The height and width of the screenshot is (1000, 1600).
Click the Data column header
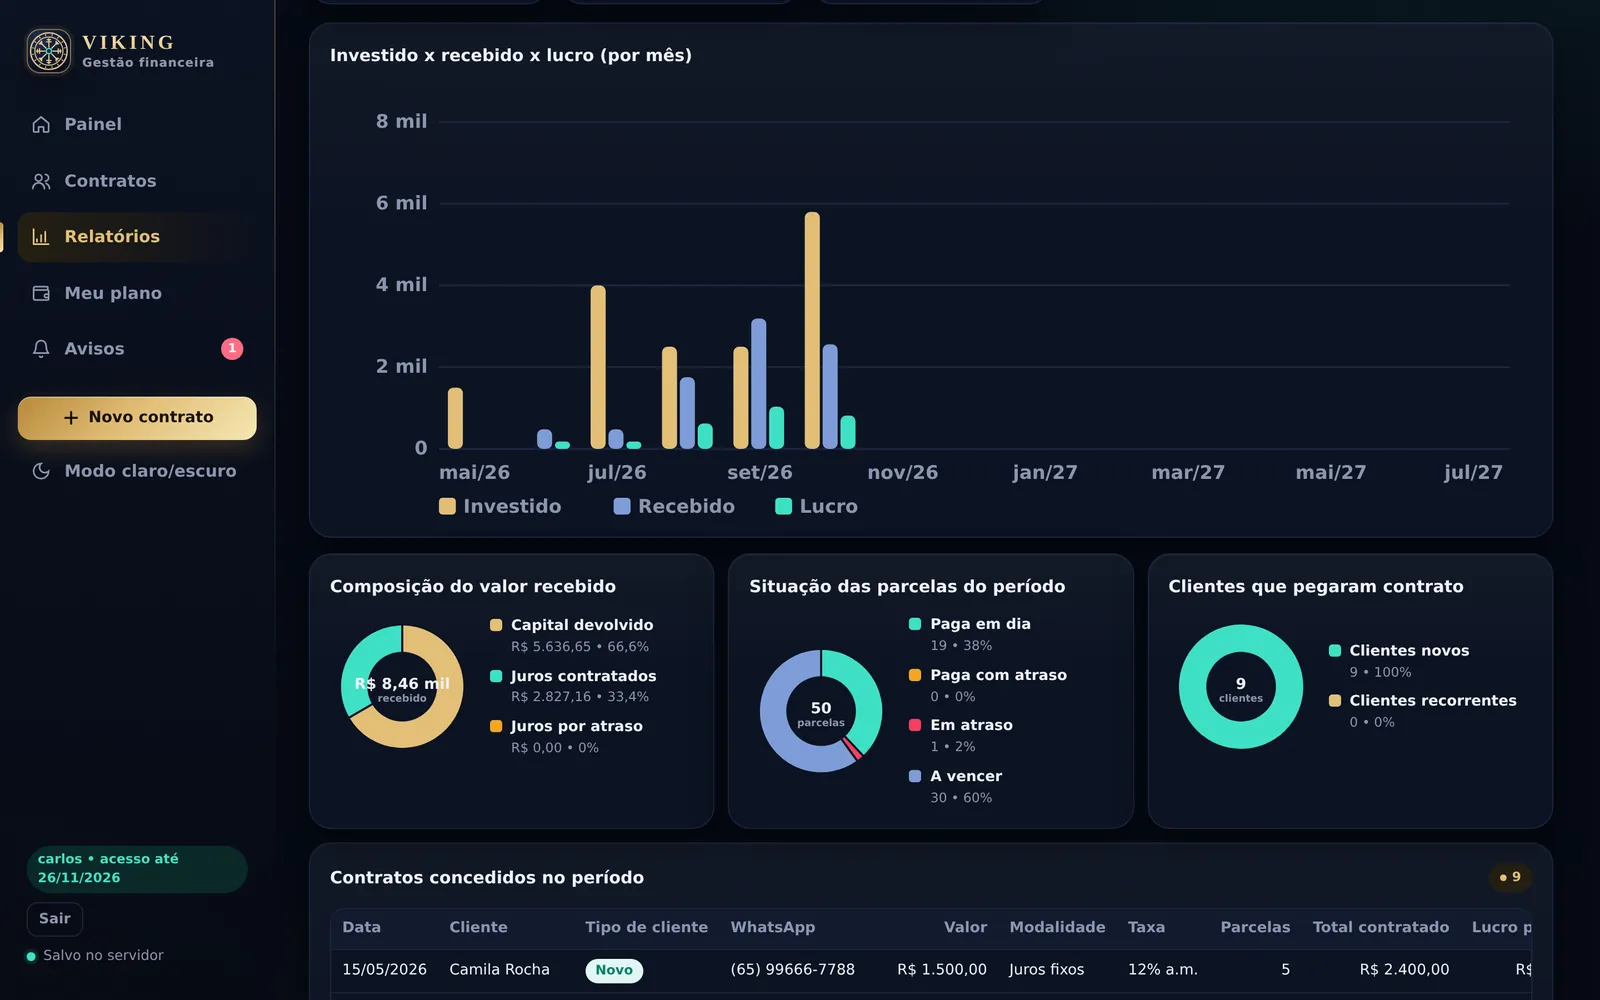coord(362,927)
